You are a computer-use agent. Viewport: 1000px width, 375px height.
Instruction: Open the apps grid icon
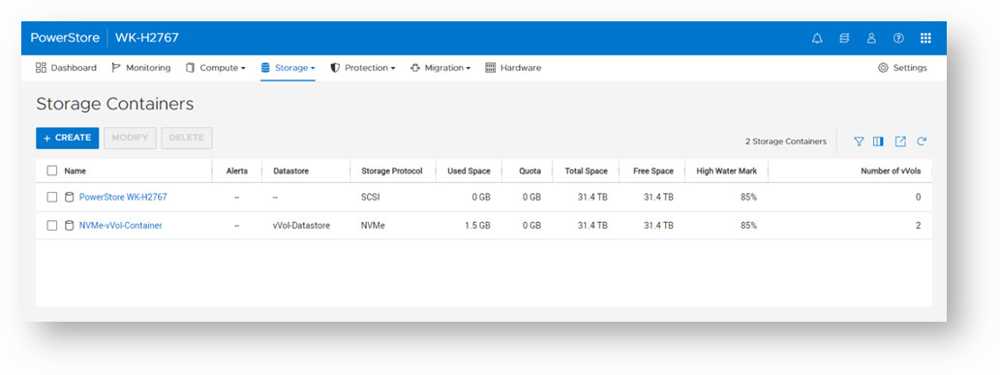pyautogui.click(x=926, y=38)
